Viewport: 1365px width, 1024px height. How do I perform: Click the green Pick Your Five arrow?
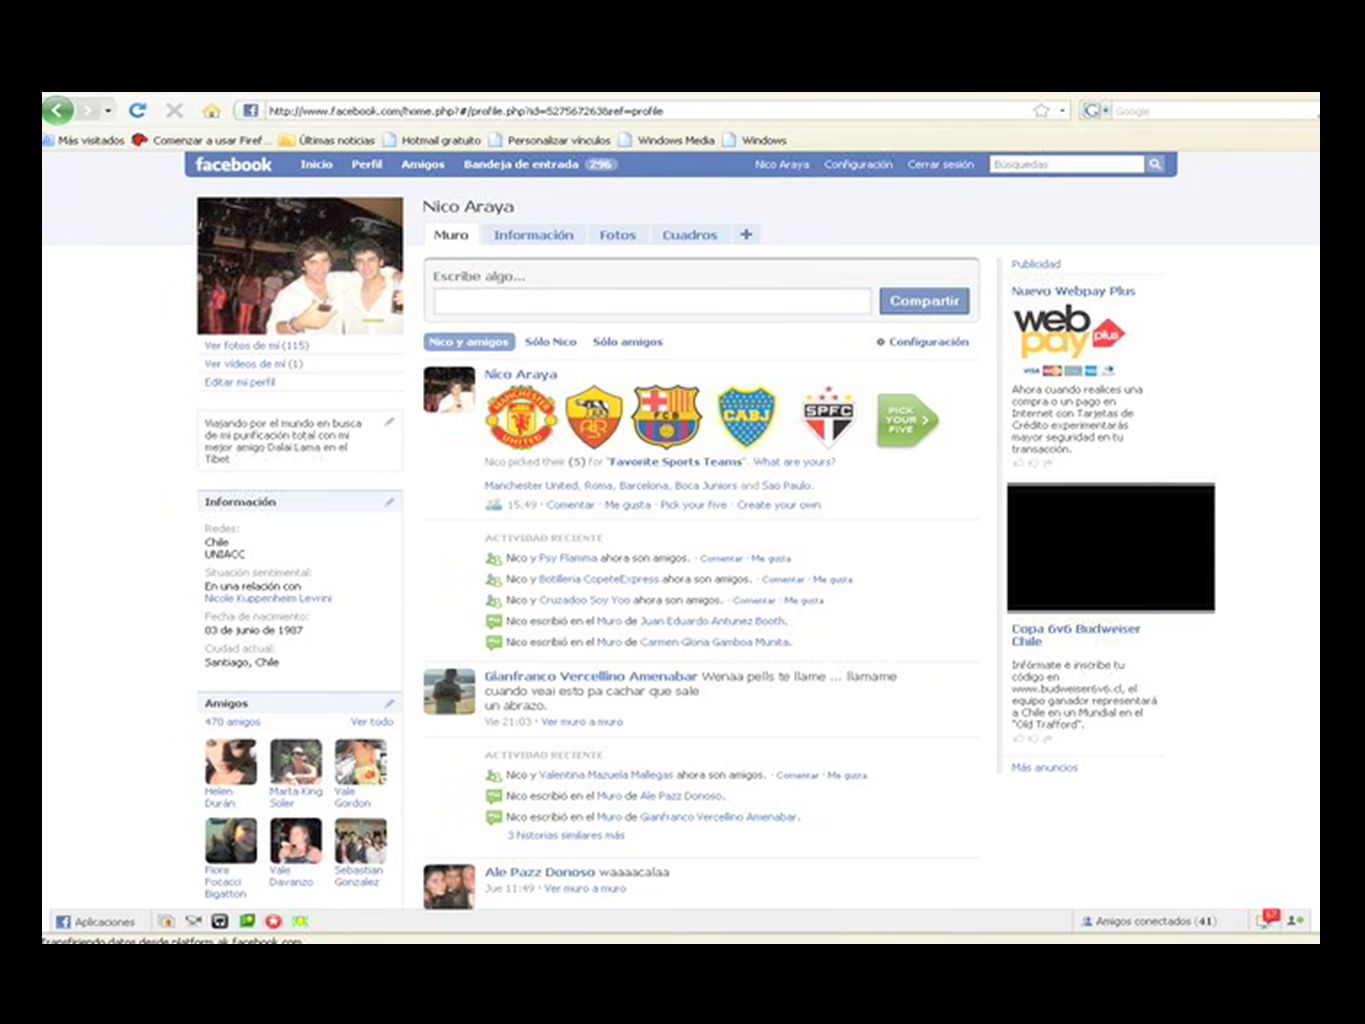908,420
